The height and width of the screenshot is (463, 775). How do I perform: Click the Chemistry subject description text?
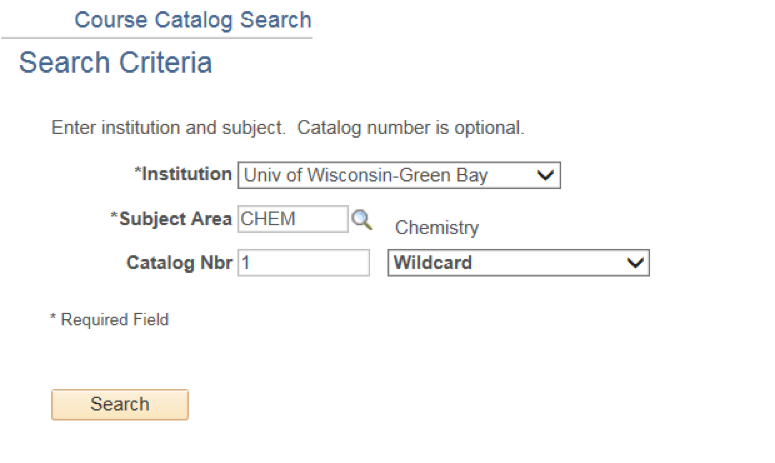437,228
